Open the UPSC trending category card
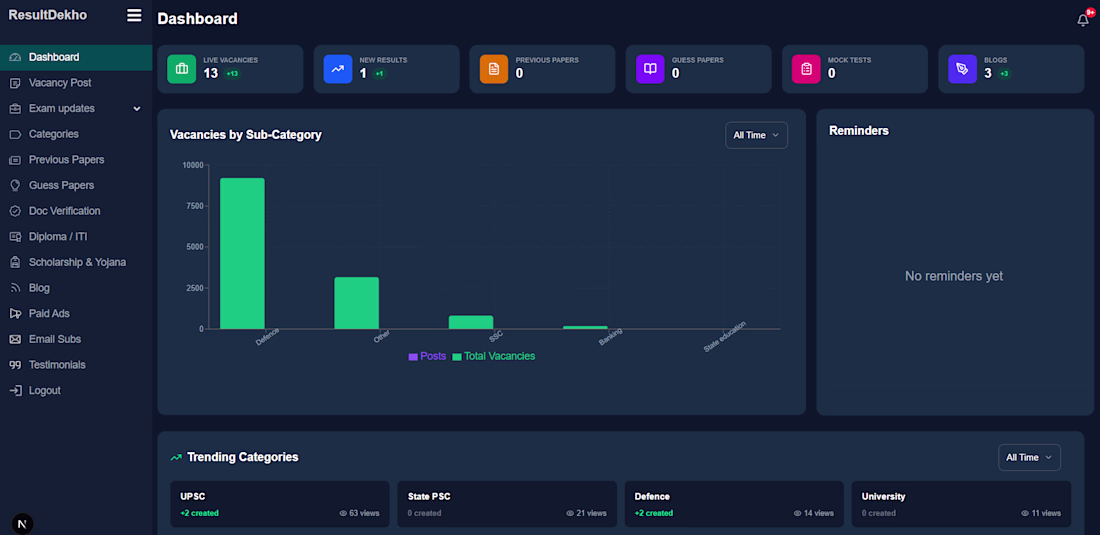 pyautogui.click(x=280, y=504)
